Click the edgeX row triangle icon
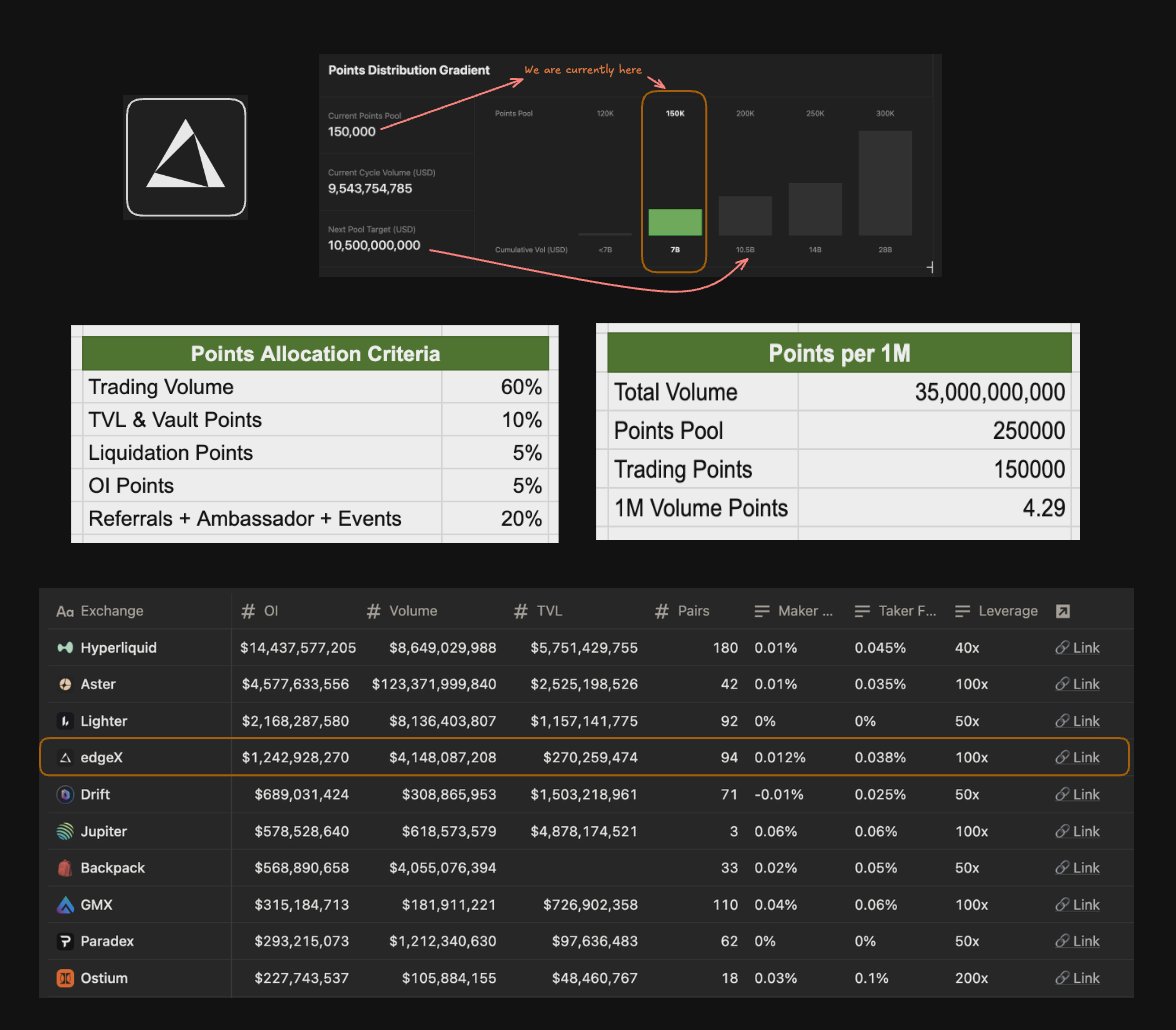 click(65, 758)
